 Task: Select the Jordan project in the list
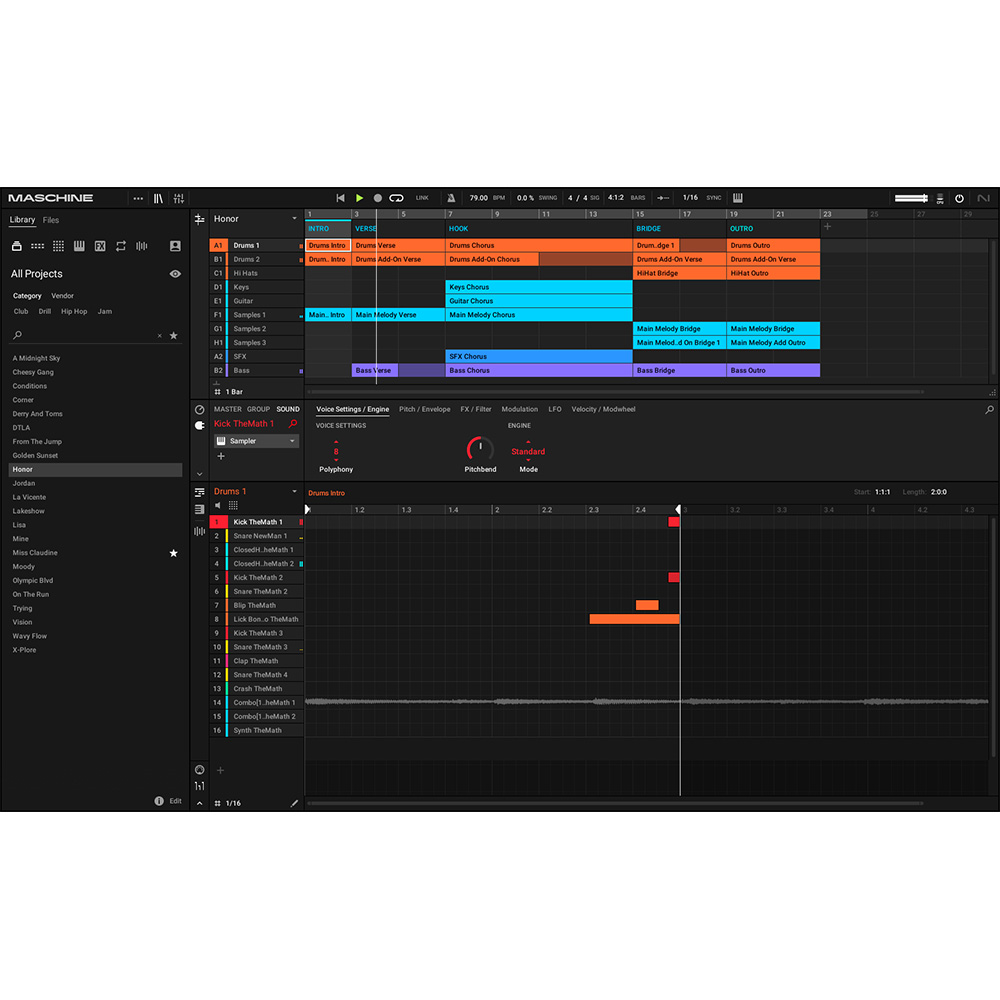point(25,483)
